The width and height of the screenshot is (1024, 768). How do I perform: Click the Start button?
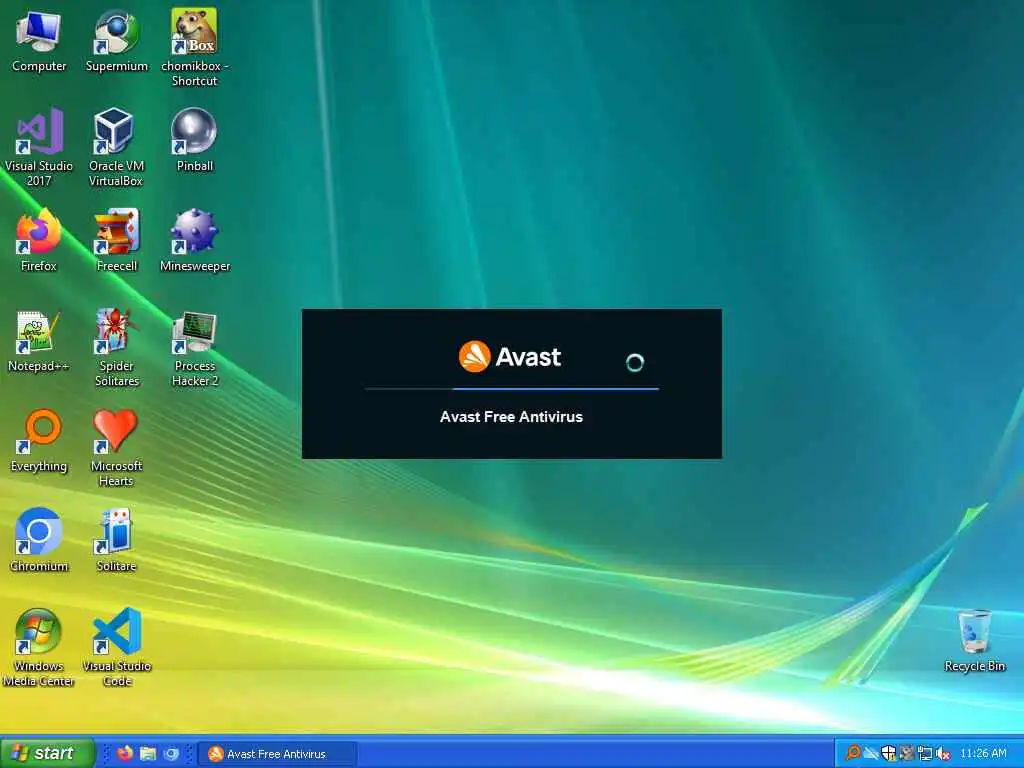[x=47, y=753]
